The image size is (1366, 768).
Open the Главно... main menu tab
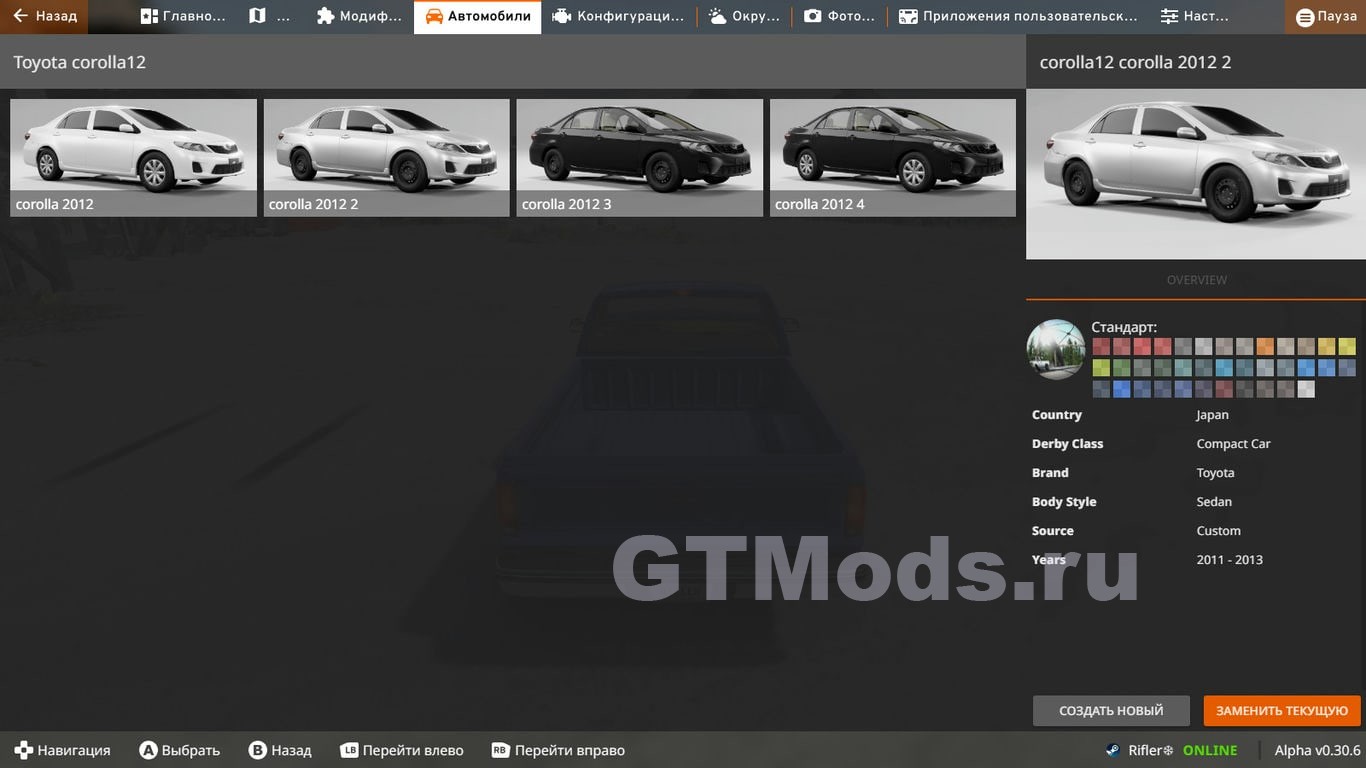(182, 16)
